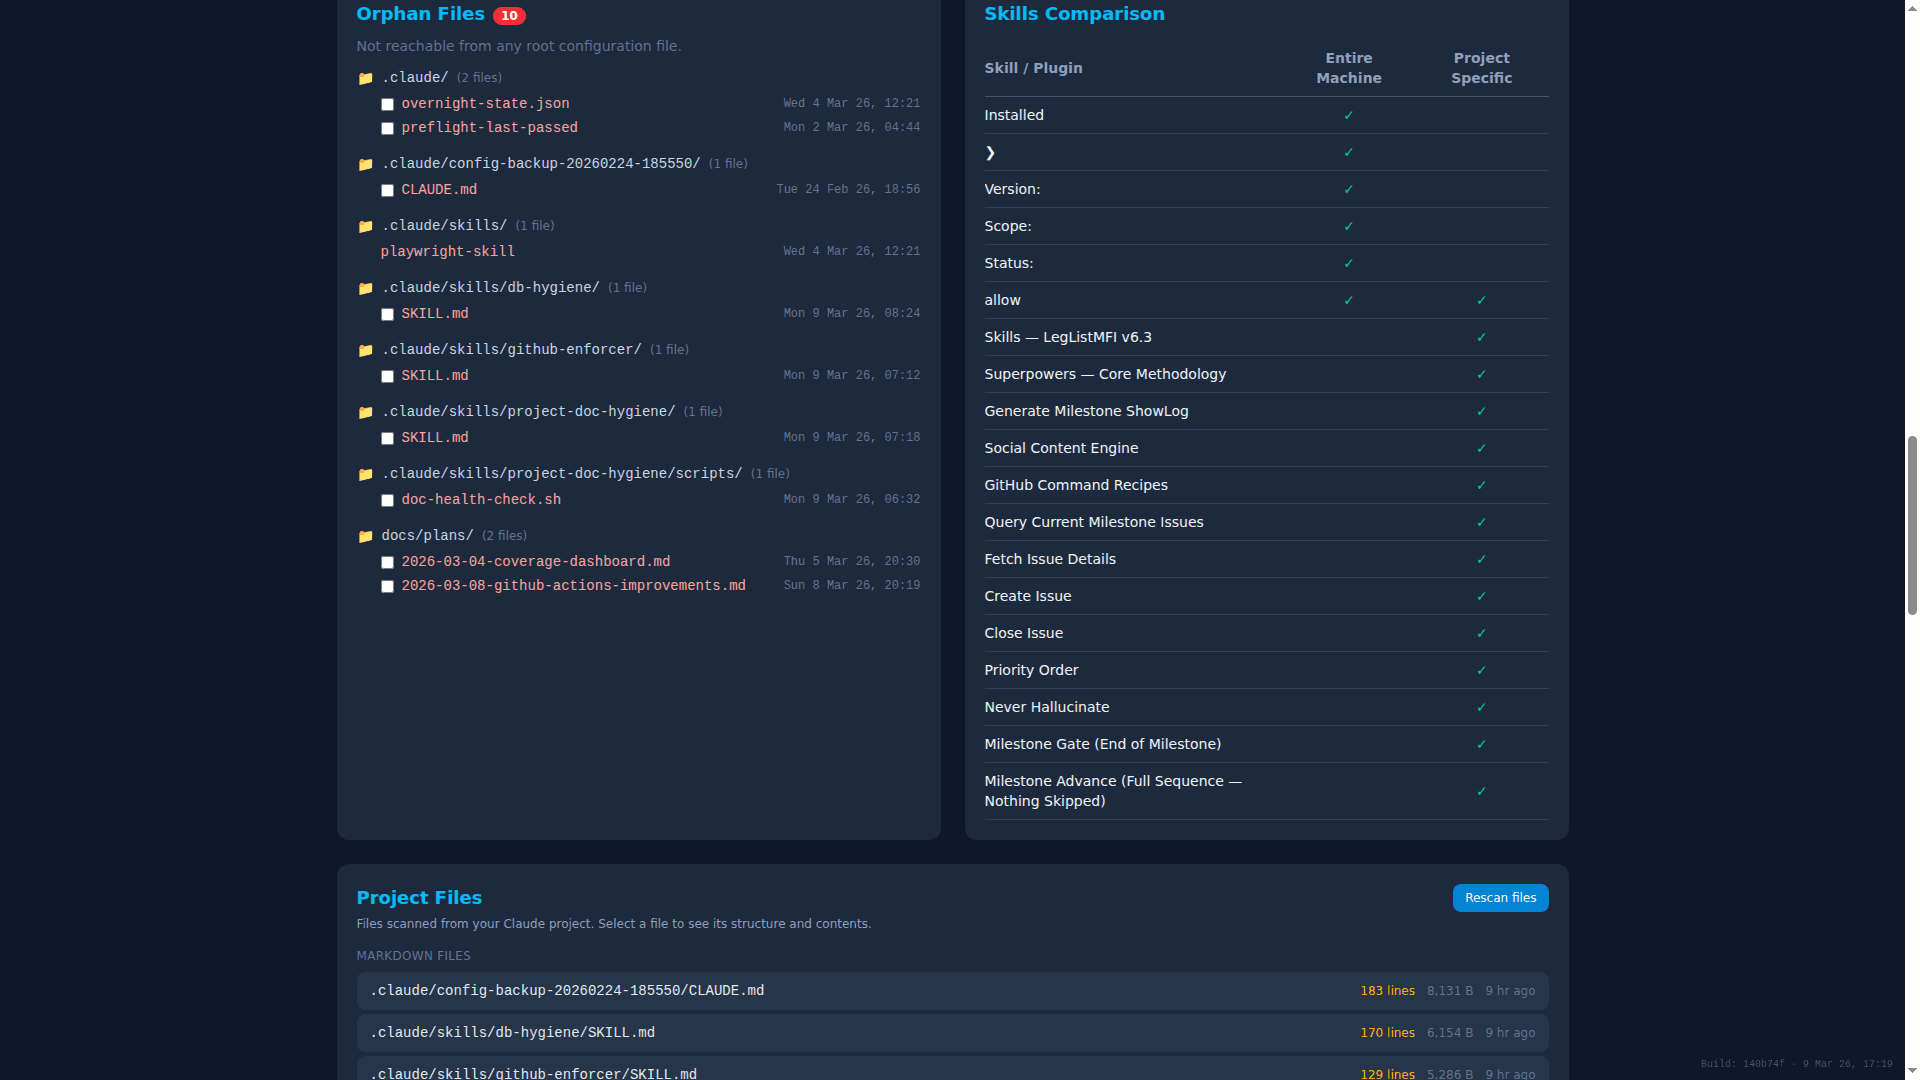Click the folder icon beside .claude/skills/db-hygiene/
This screenshot has height=1080, width=1920.
pos(366,287)
